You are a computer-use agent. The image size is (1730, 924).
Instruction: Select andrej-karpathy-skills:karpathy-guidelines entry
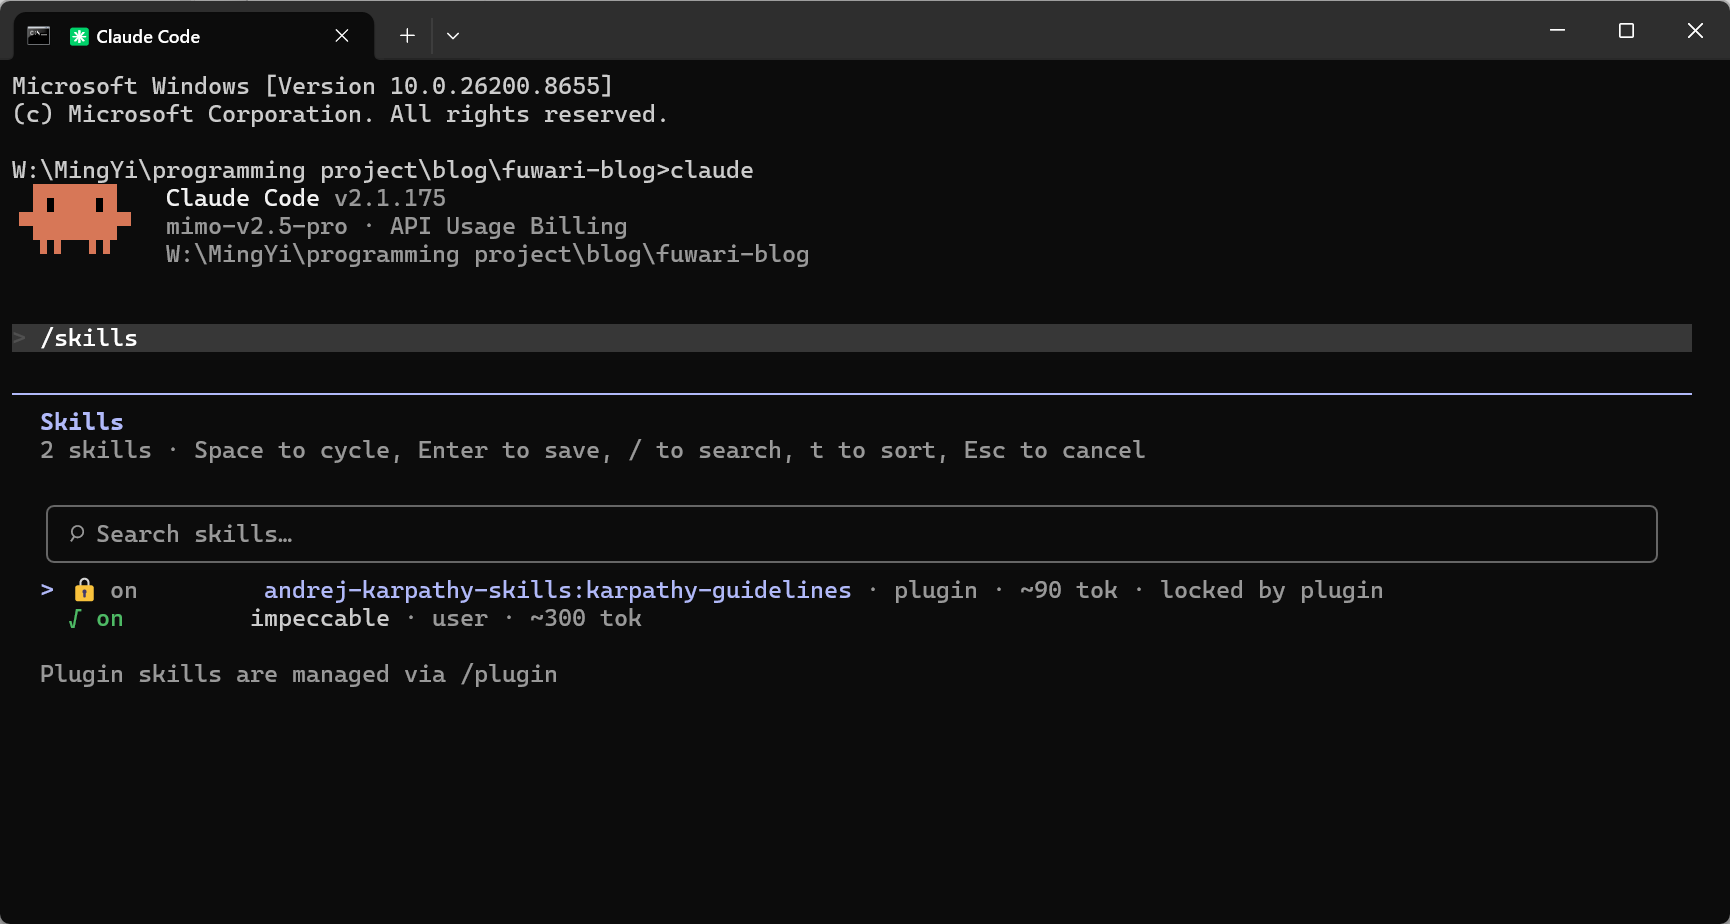[558, 590]
